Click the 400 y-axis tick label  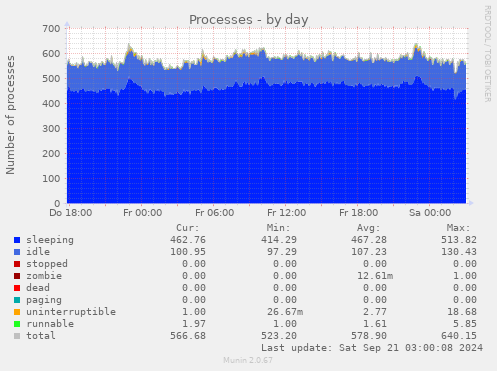(51, 104)
